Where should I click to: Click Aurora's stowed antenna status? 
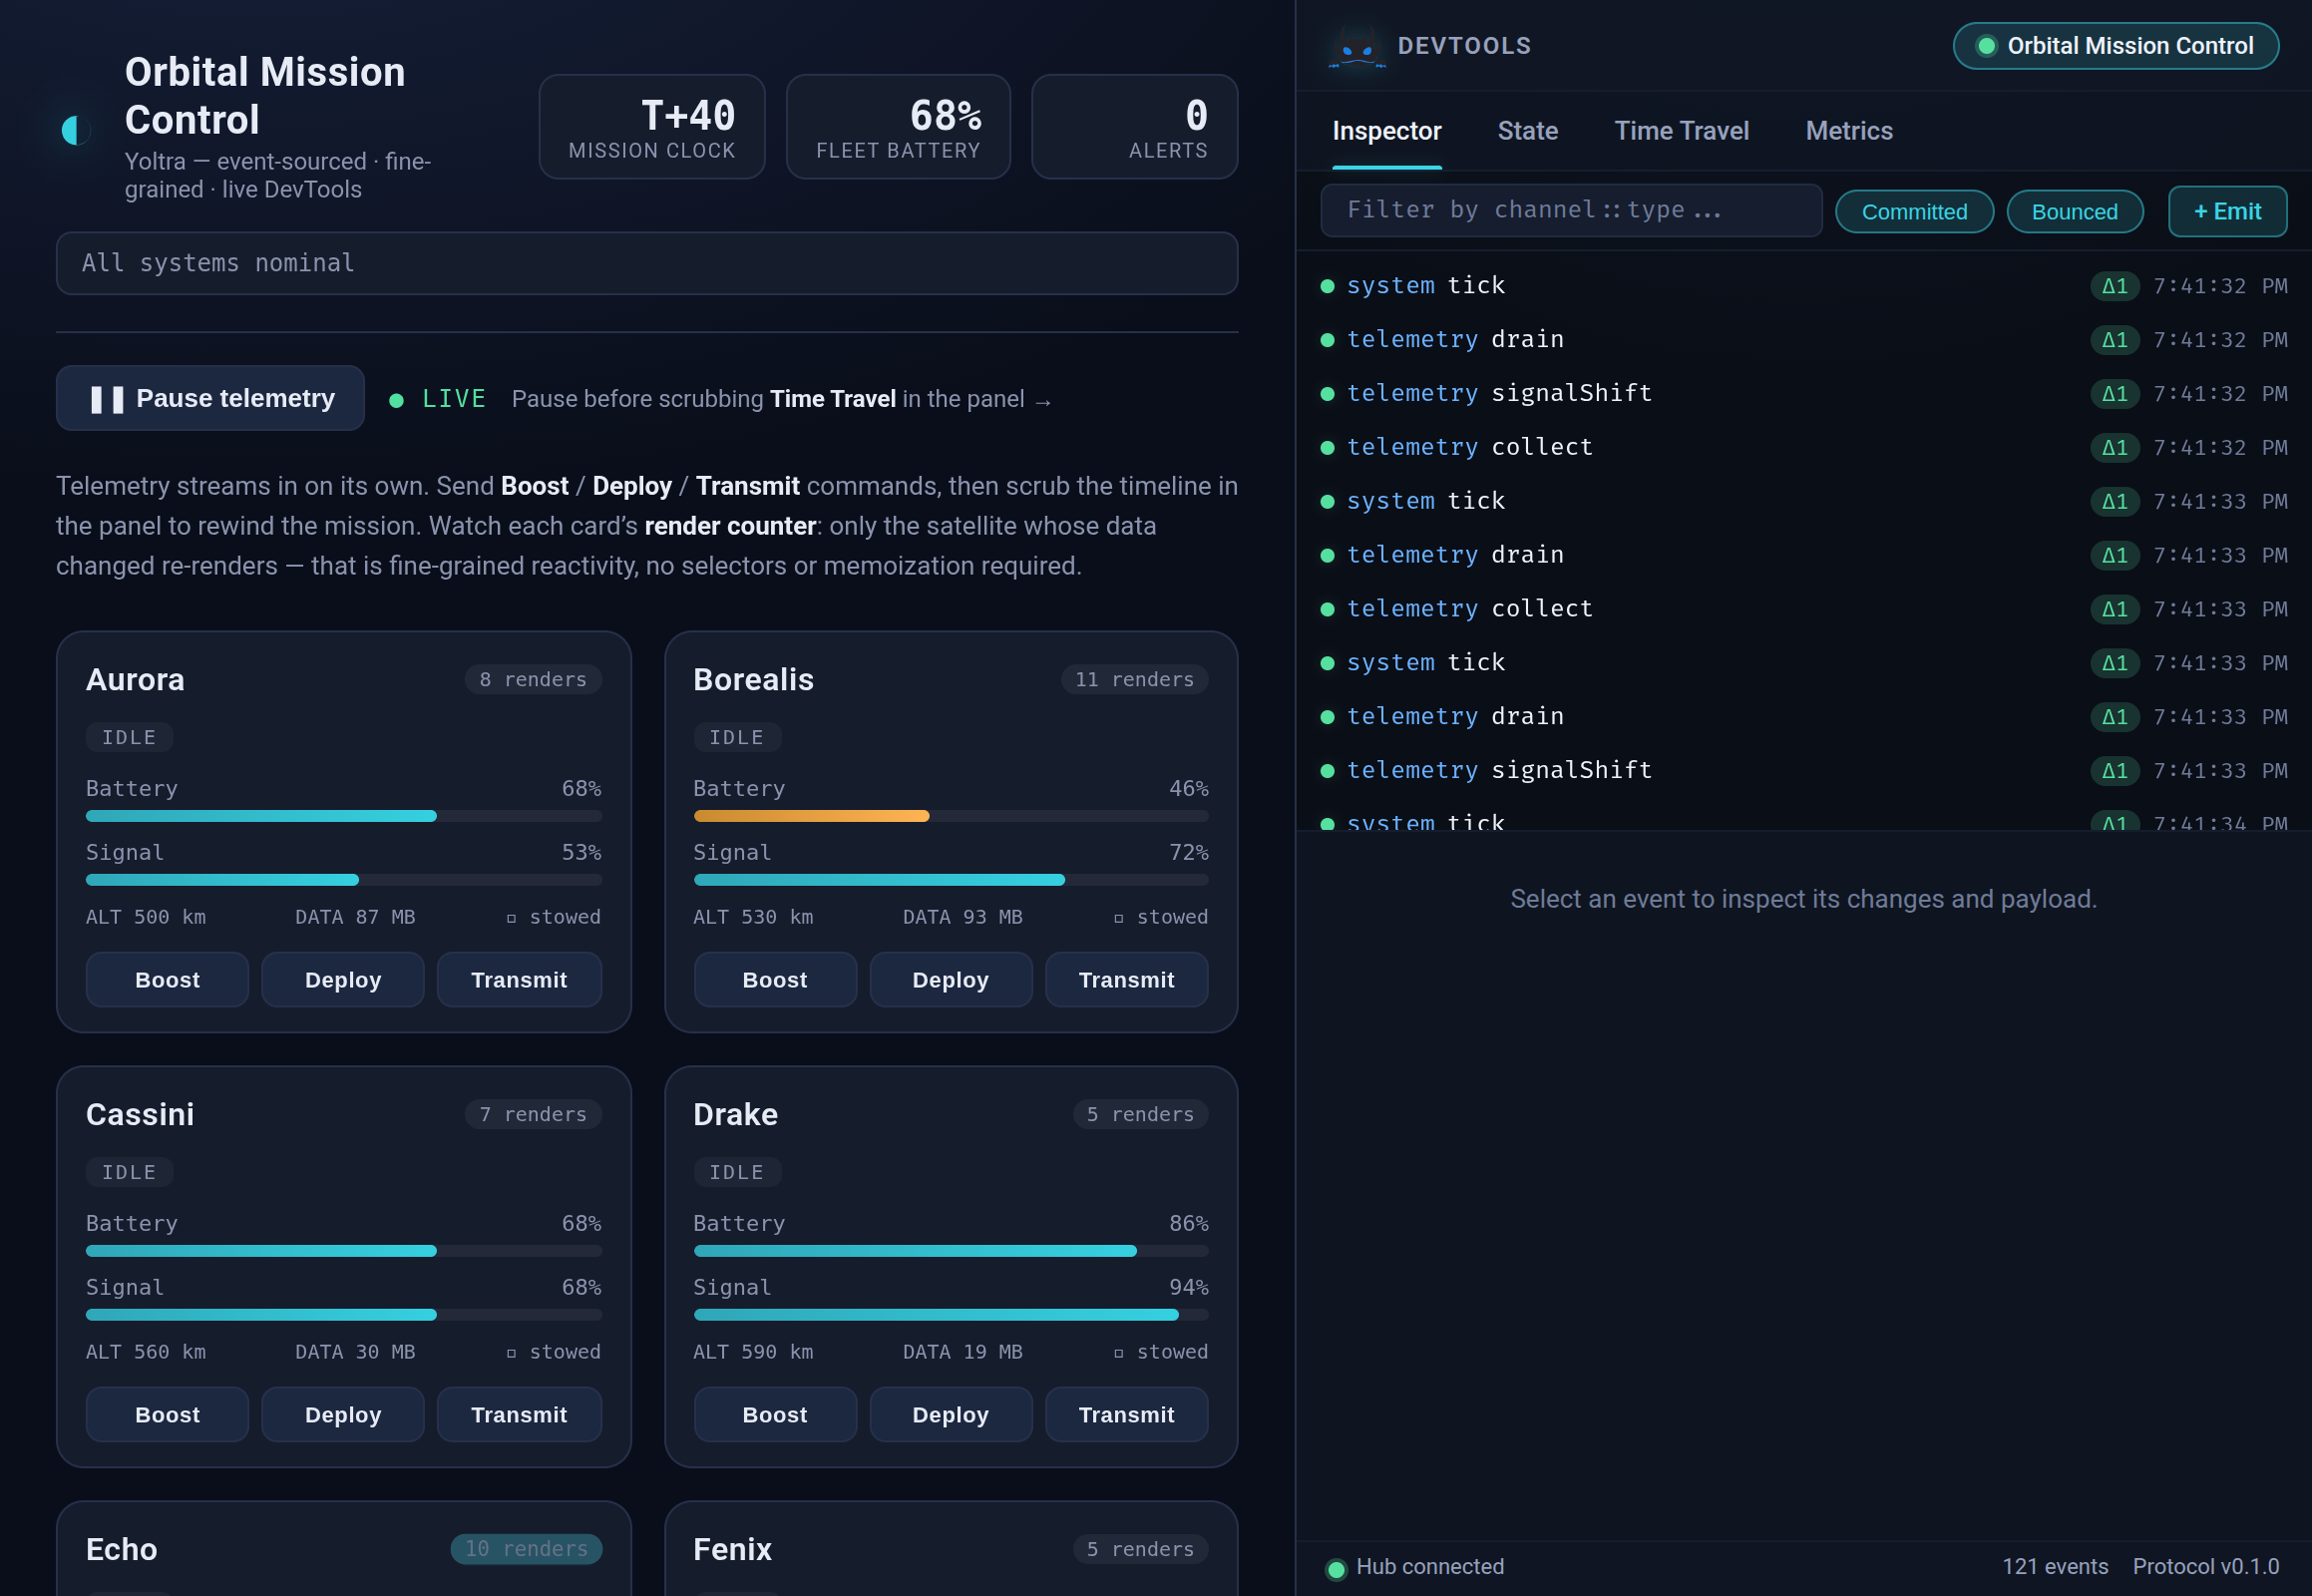tap(553, 917)
